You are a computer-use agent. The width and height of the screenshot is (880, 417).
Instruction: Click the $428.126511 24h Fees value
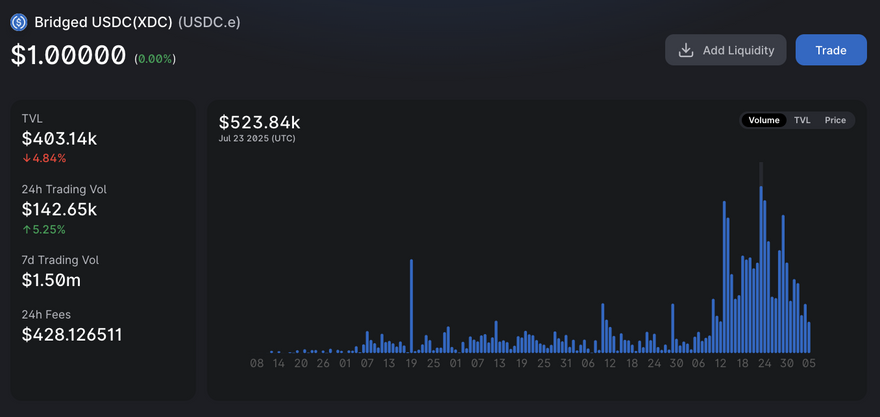pyautogui.click(x=72, y=334)
